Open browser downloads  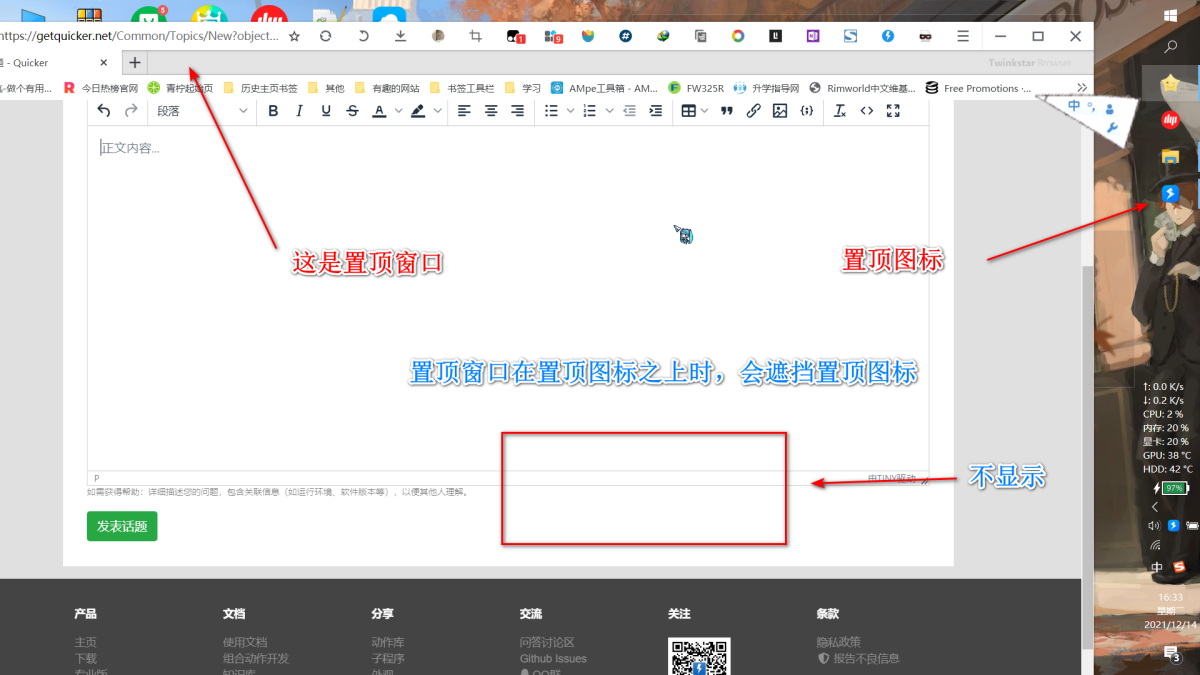point(400,36)
